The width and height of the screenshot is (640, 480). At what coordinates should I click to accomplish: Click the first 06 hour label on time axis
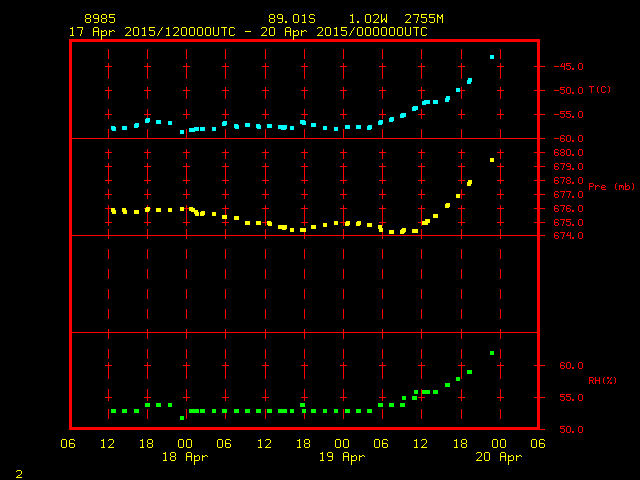pyautogui.click(x=68, y=444)
